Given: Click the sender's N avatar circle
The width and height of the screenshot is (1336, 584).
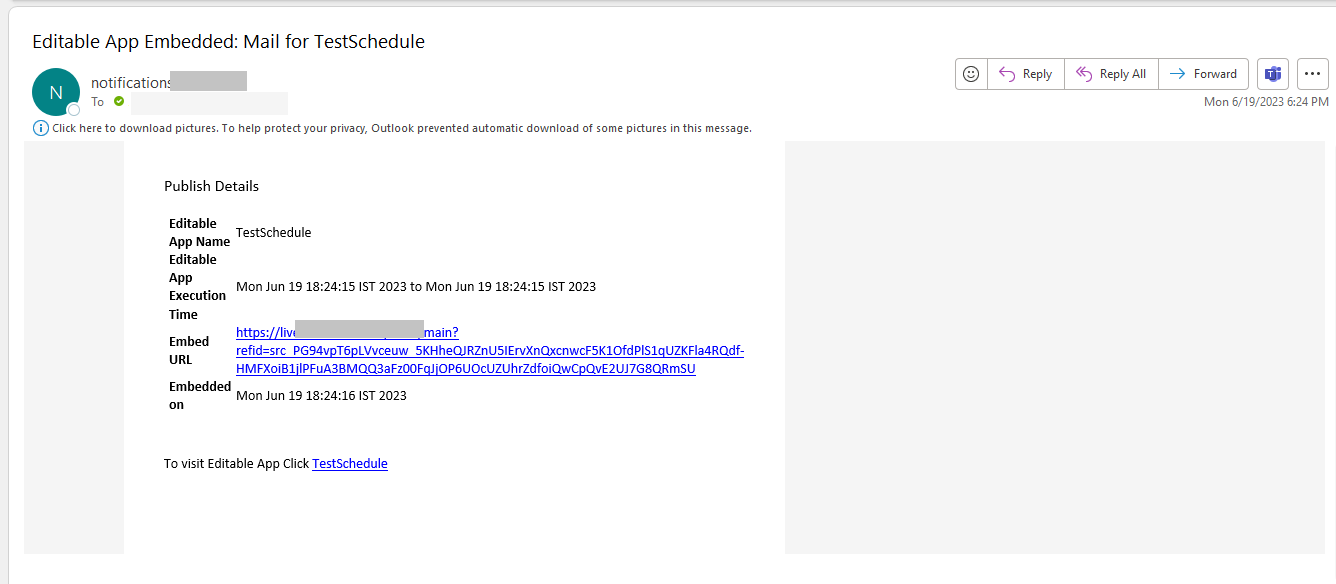Looking at the screenshot, I should 56,92.
